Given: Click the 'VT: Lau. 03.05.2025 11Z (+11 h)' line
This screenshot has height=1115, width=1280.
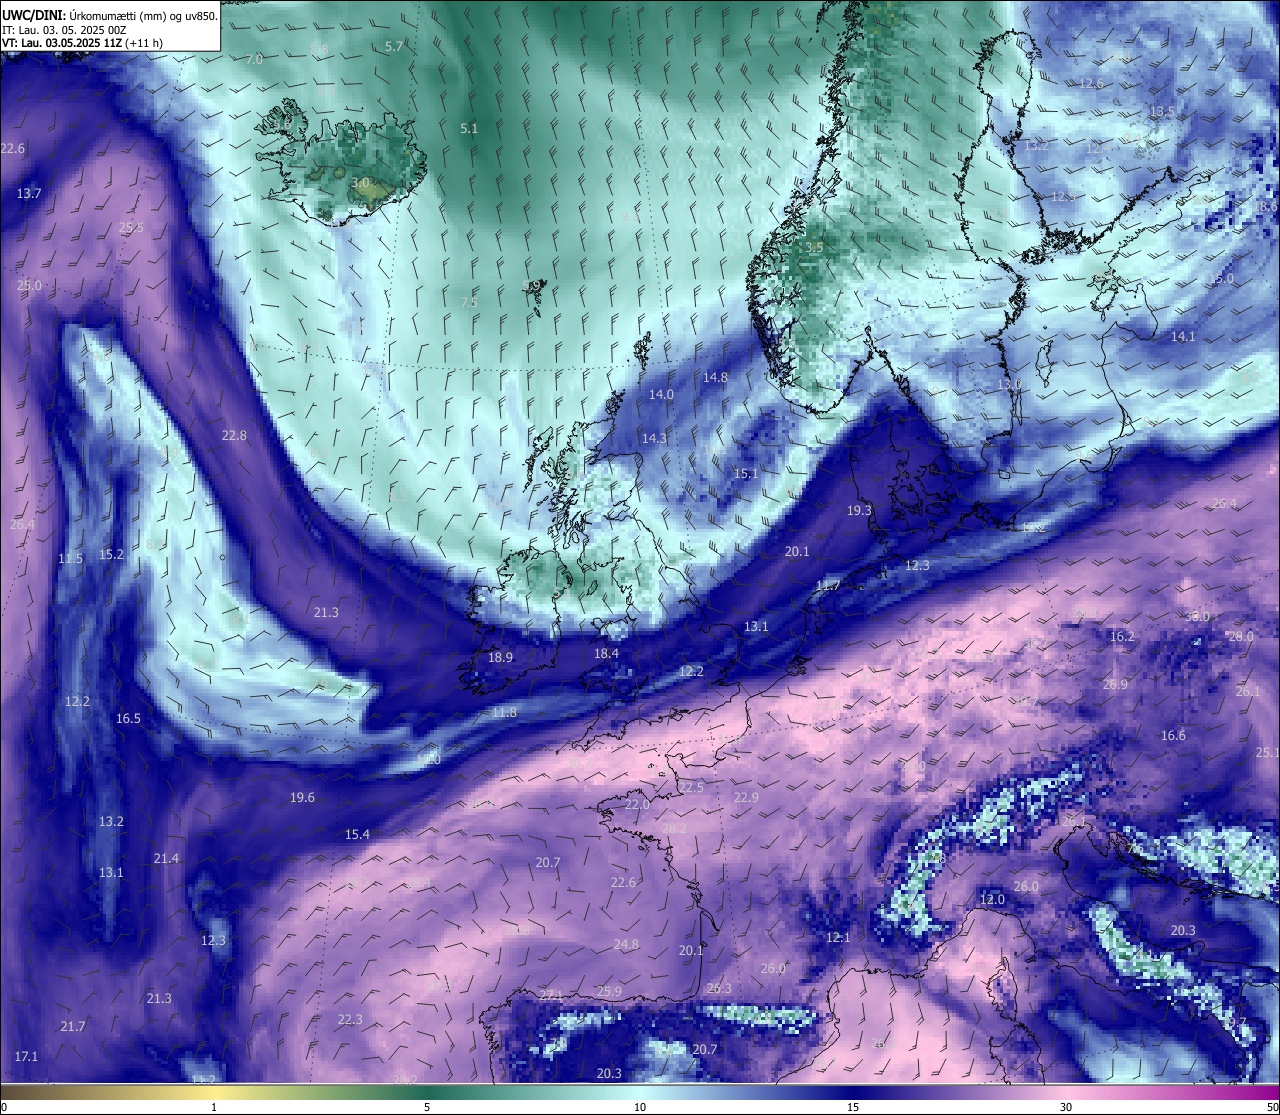Looking at the screenshot, I should (83, 43).
